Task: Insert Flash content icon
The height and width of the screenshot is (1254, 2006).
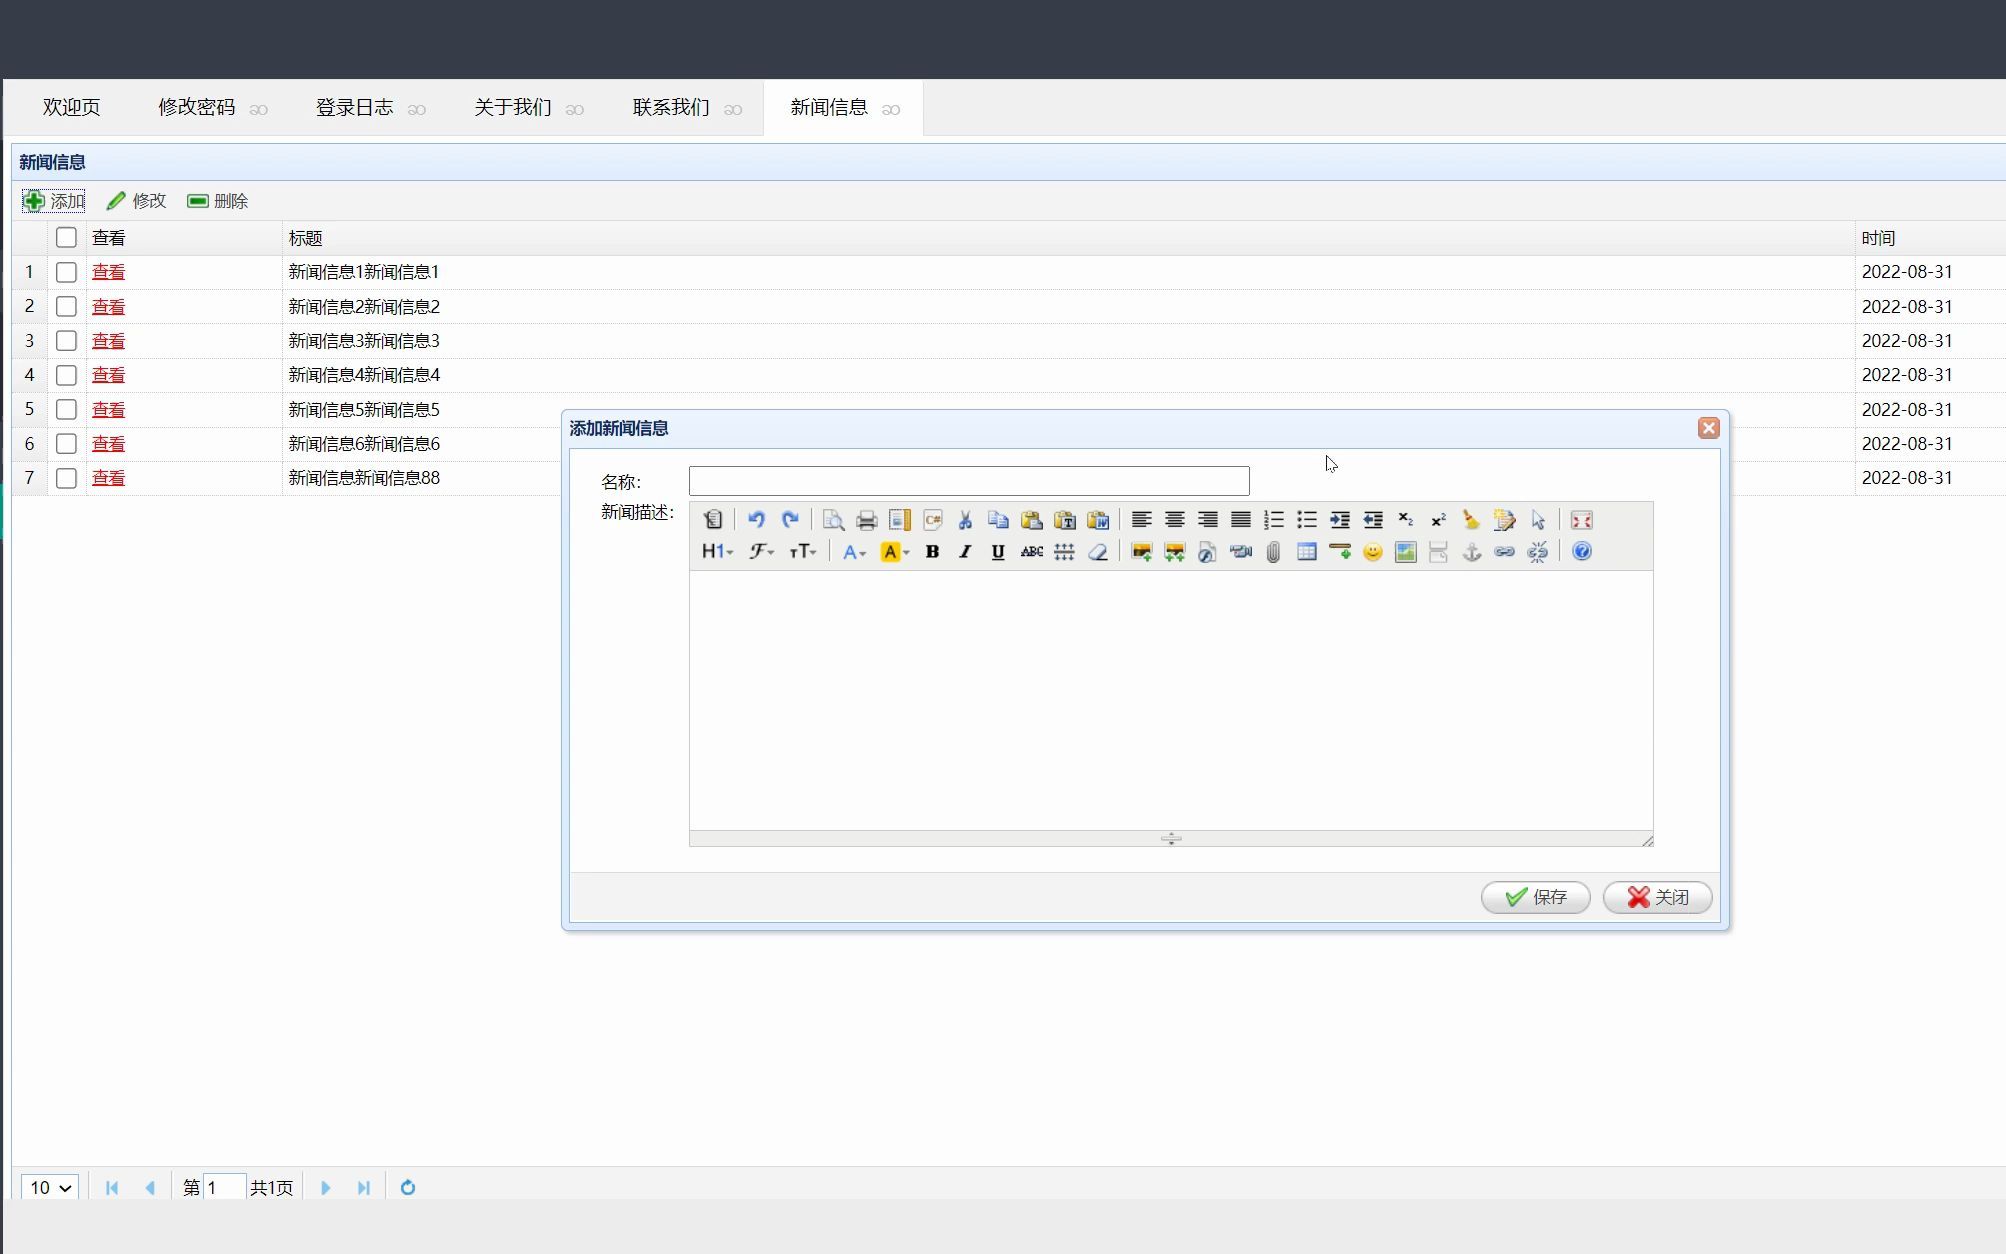Action: click(1207, 552)
